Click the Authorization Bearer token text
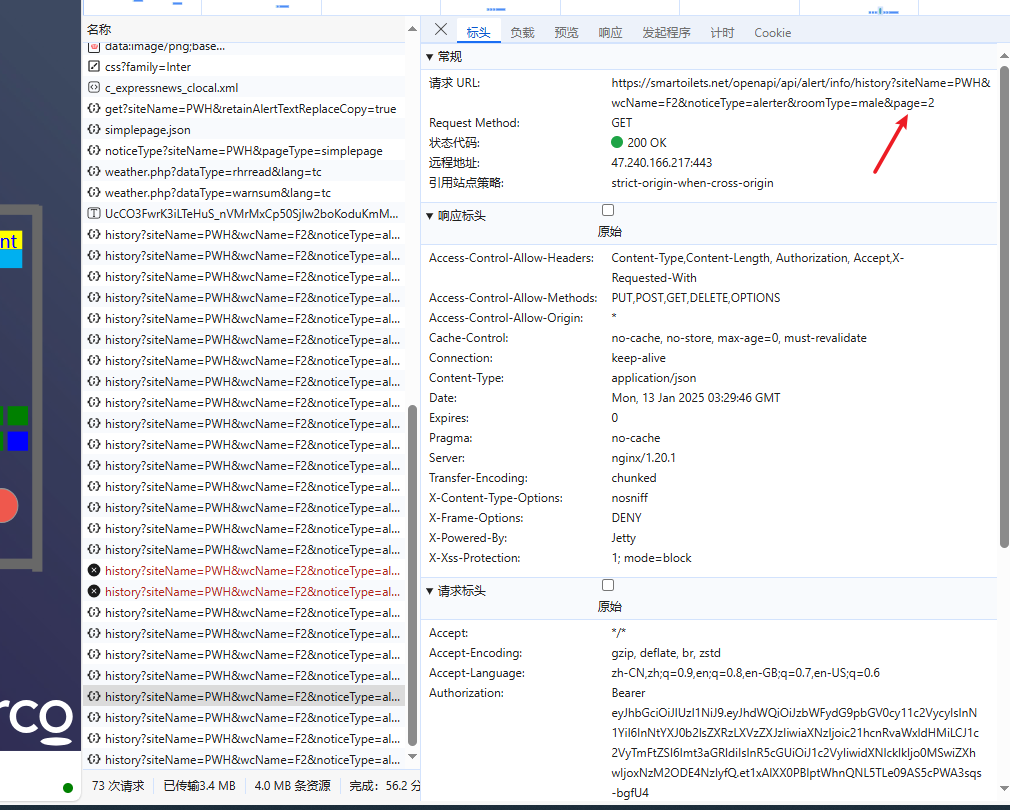This screenshot has height=810, width=1010. 796,743
